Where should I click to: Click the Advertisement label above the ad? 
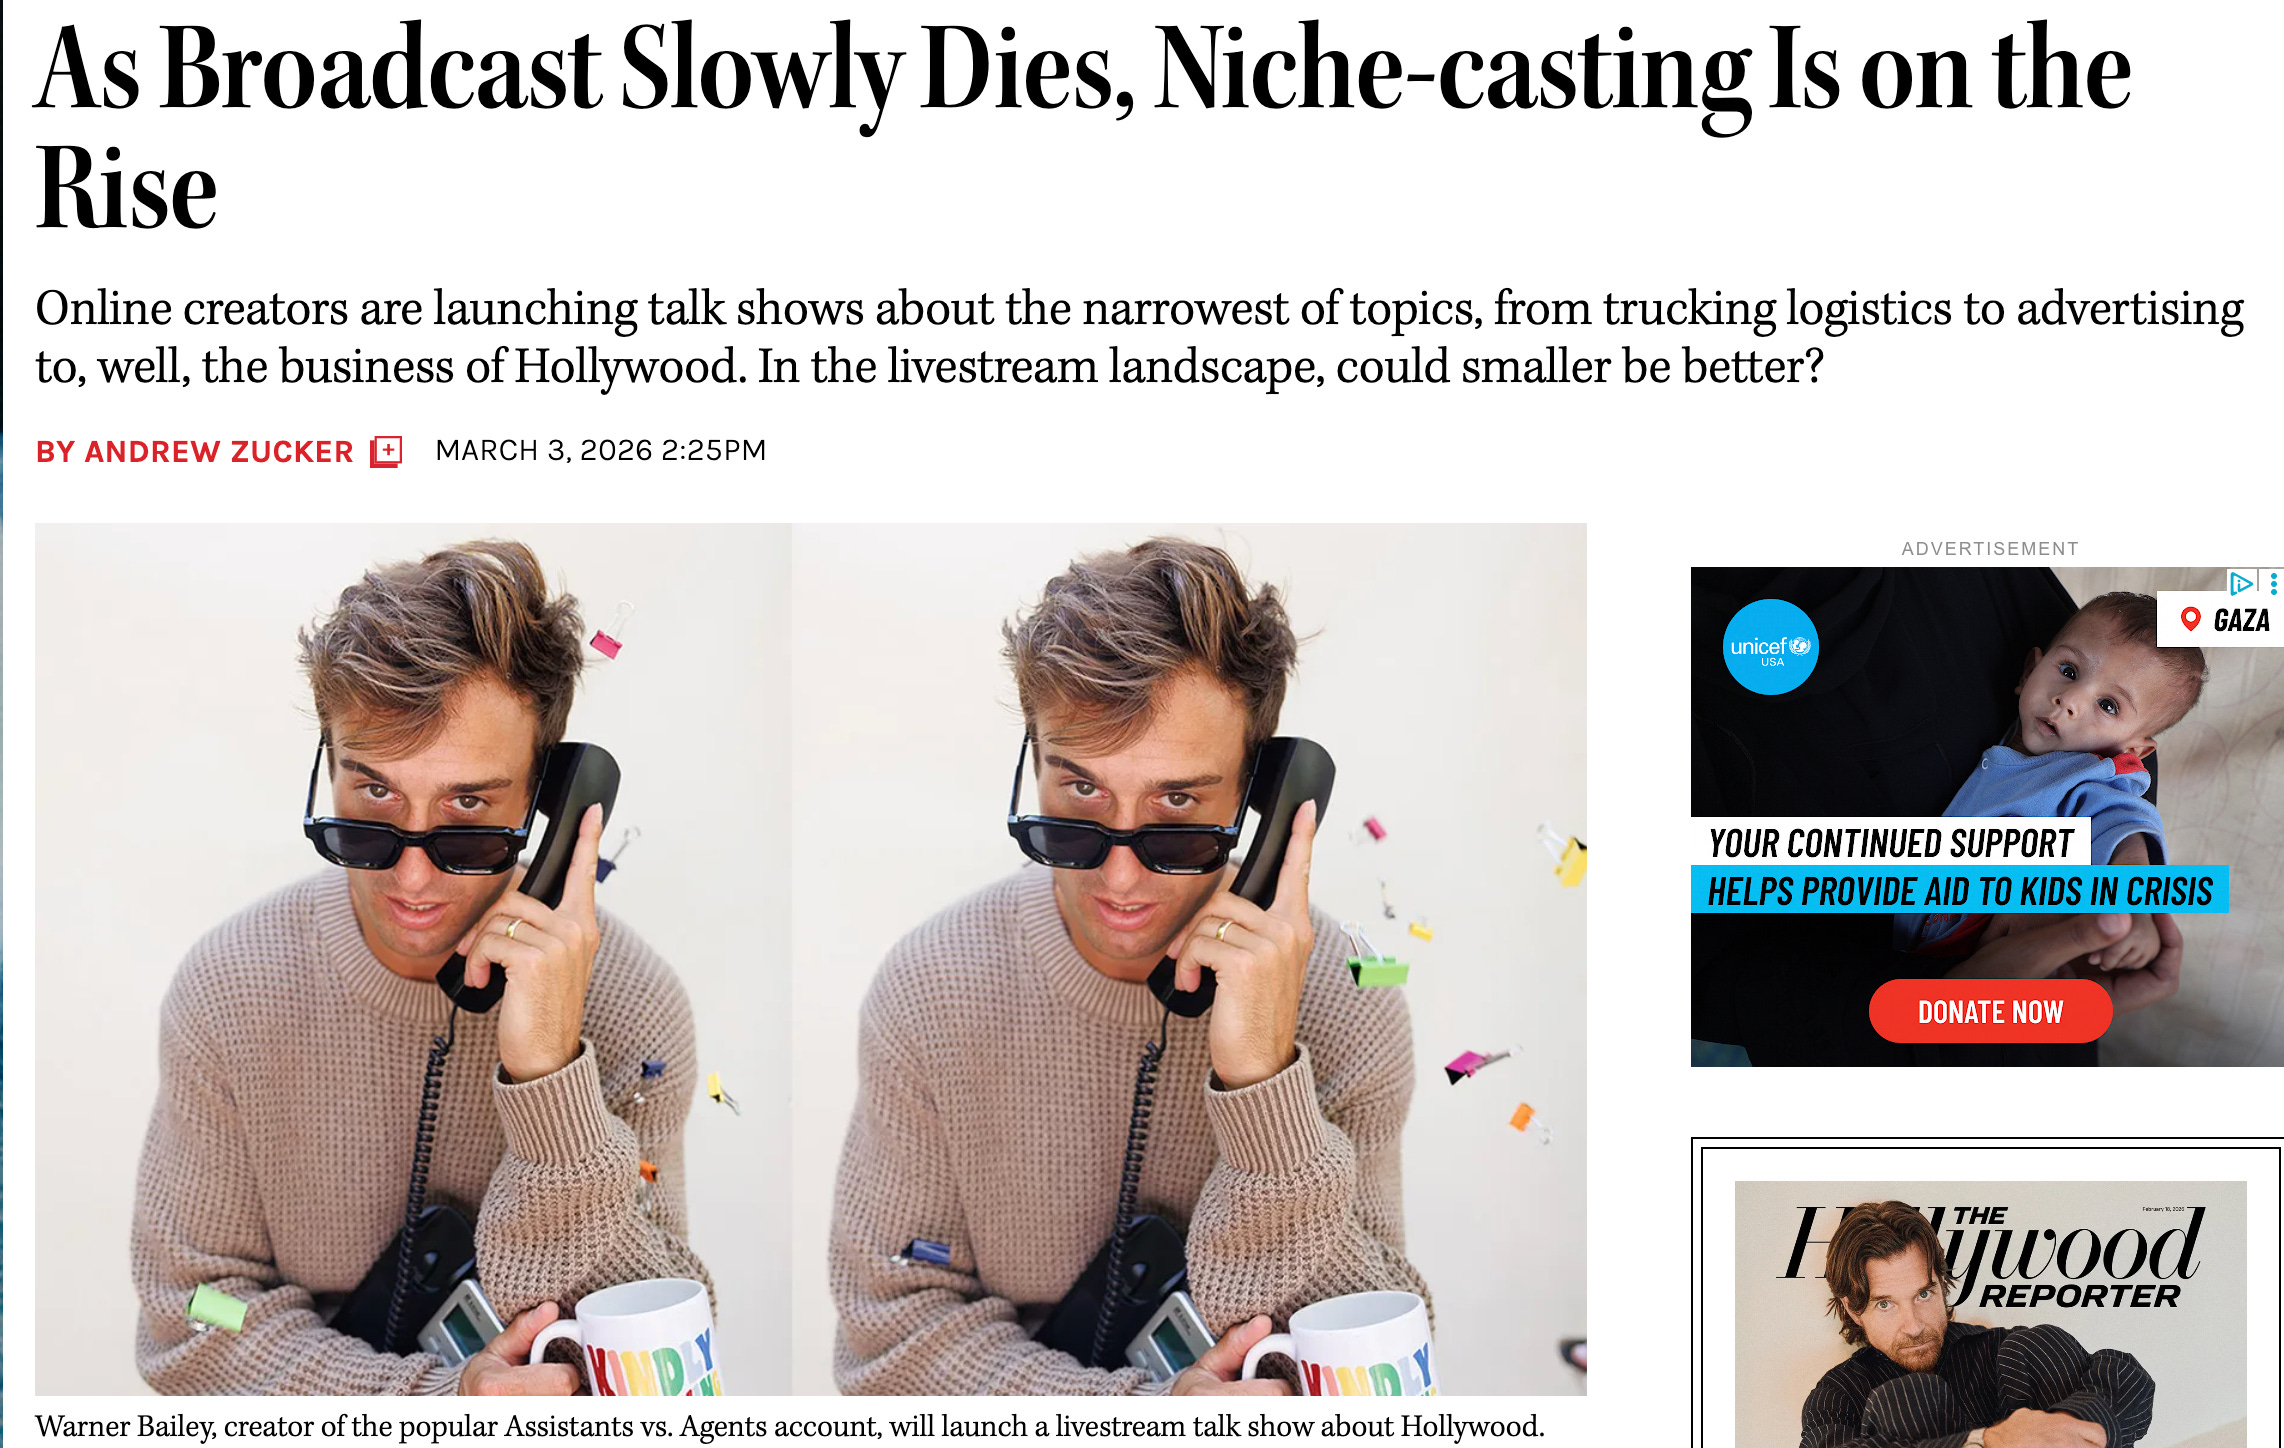[1990, 549]
